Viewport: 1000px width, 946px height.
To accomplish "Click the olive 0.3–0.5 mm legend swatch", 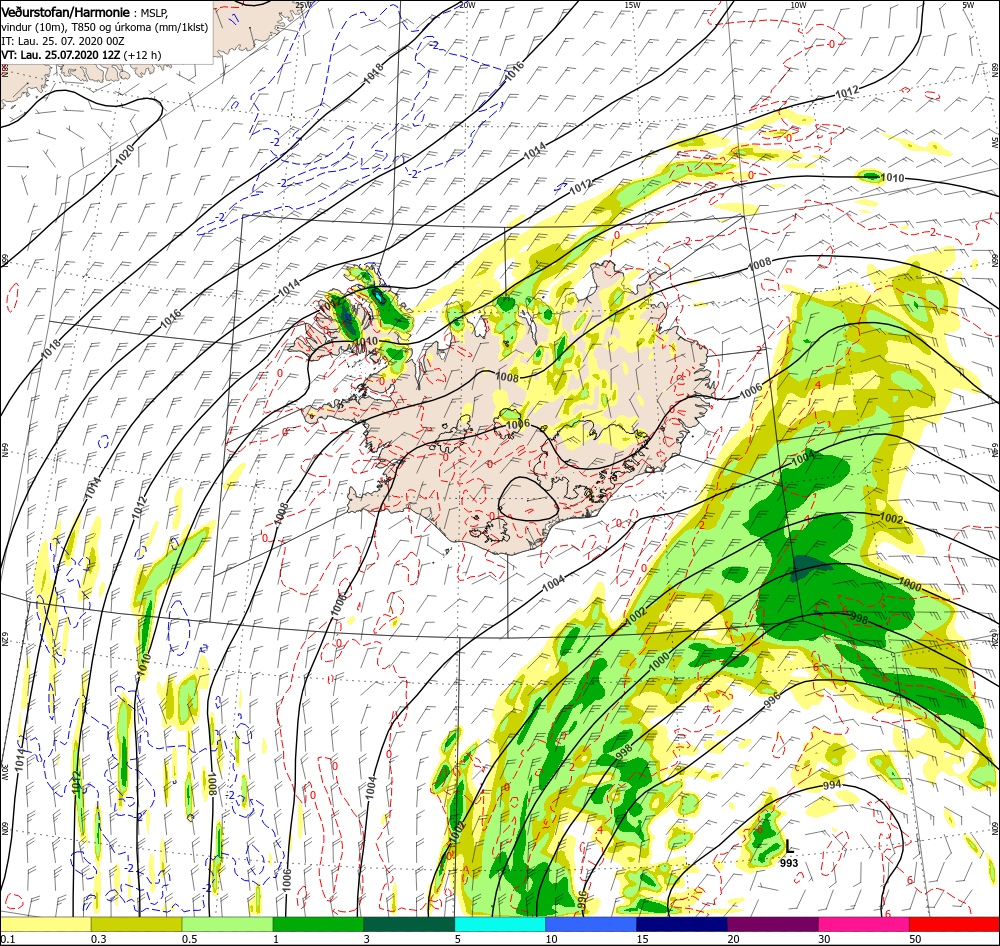I will click(x=136, y=924).
